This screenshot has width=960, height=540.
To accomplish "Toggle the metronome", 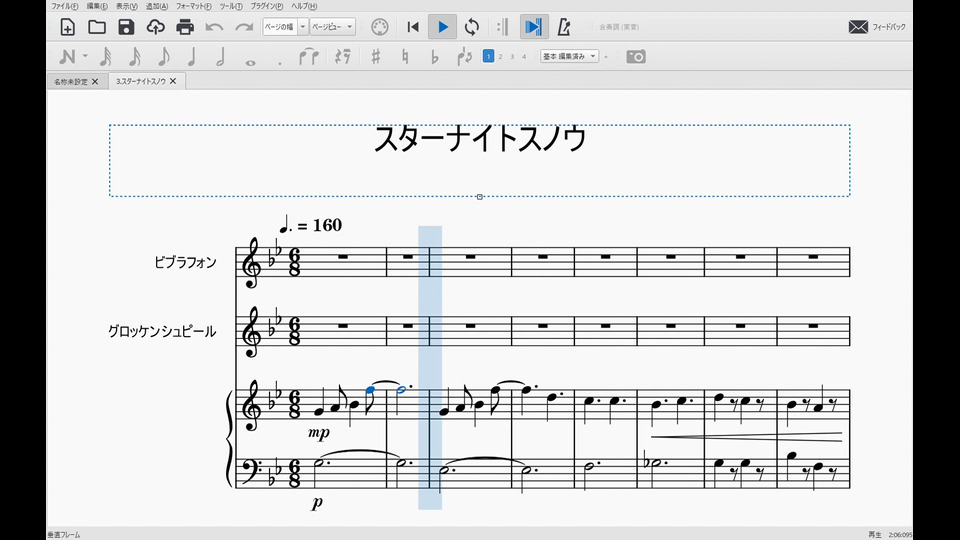I will coord(564,27).
